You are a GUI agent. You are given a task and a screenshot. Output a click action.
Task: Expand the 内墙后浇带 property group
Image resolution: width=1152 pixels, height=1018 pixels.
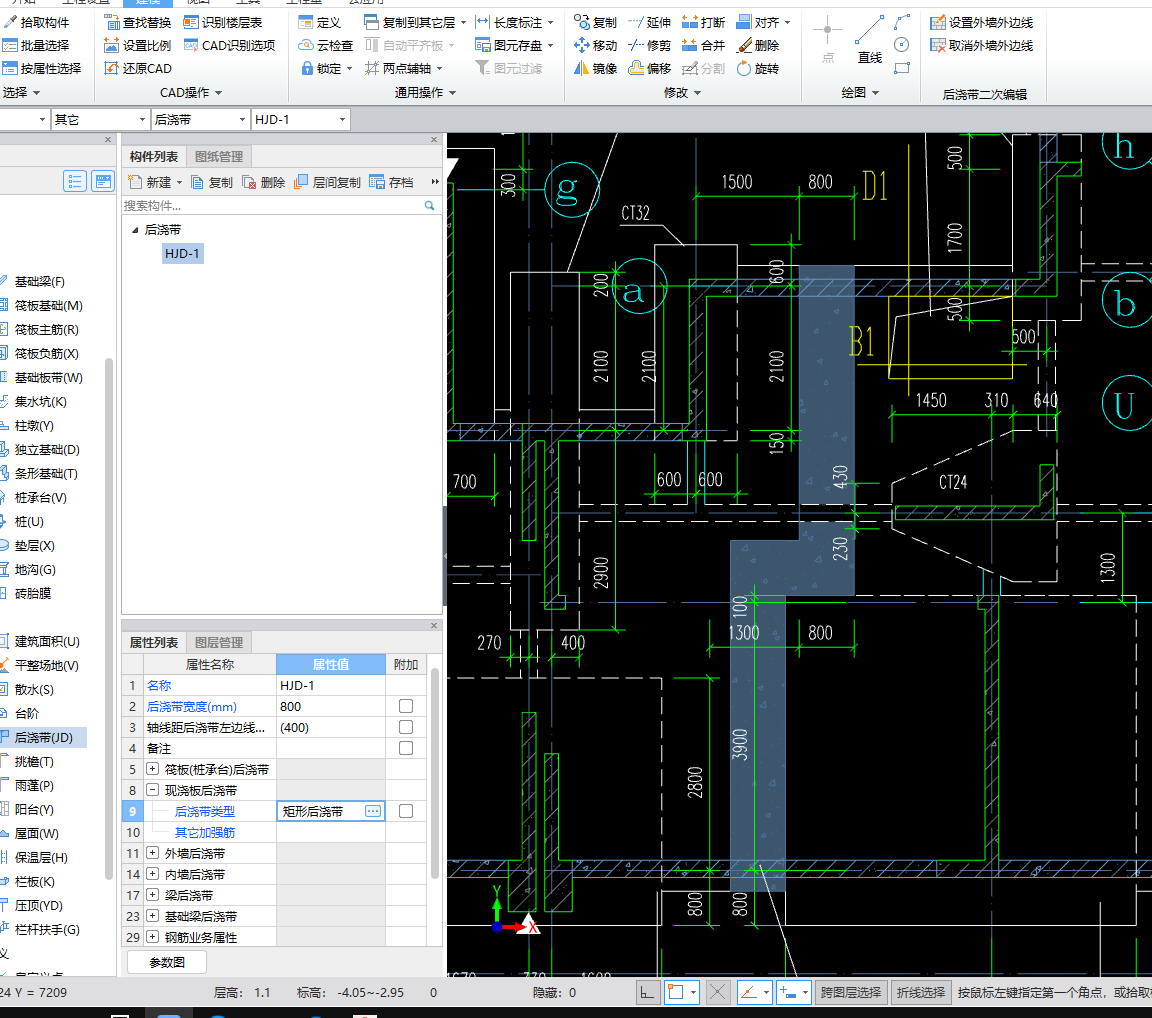153,874
